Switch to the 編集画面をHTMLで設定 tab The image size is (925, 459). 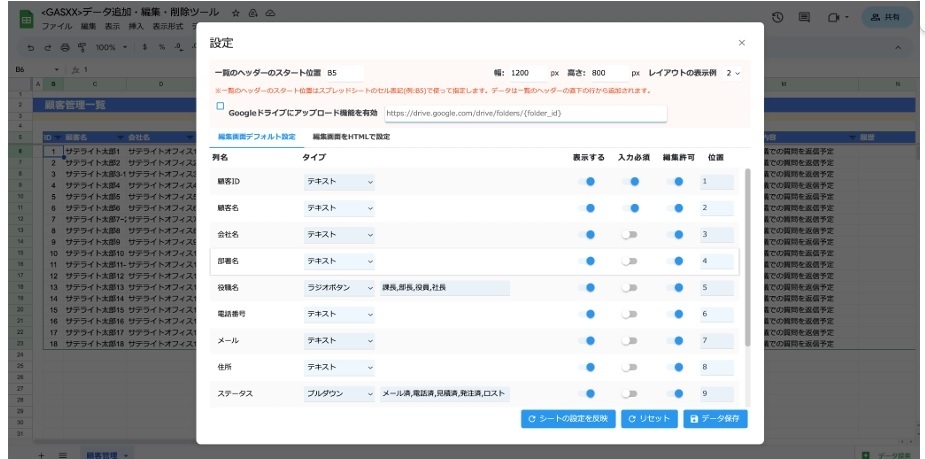351,136
